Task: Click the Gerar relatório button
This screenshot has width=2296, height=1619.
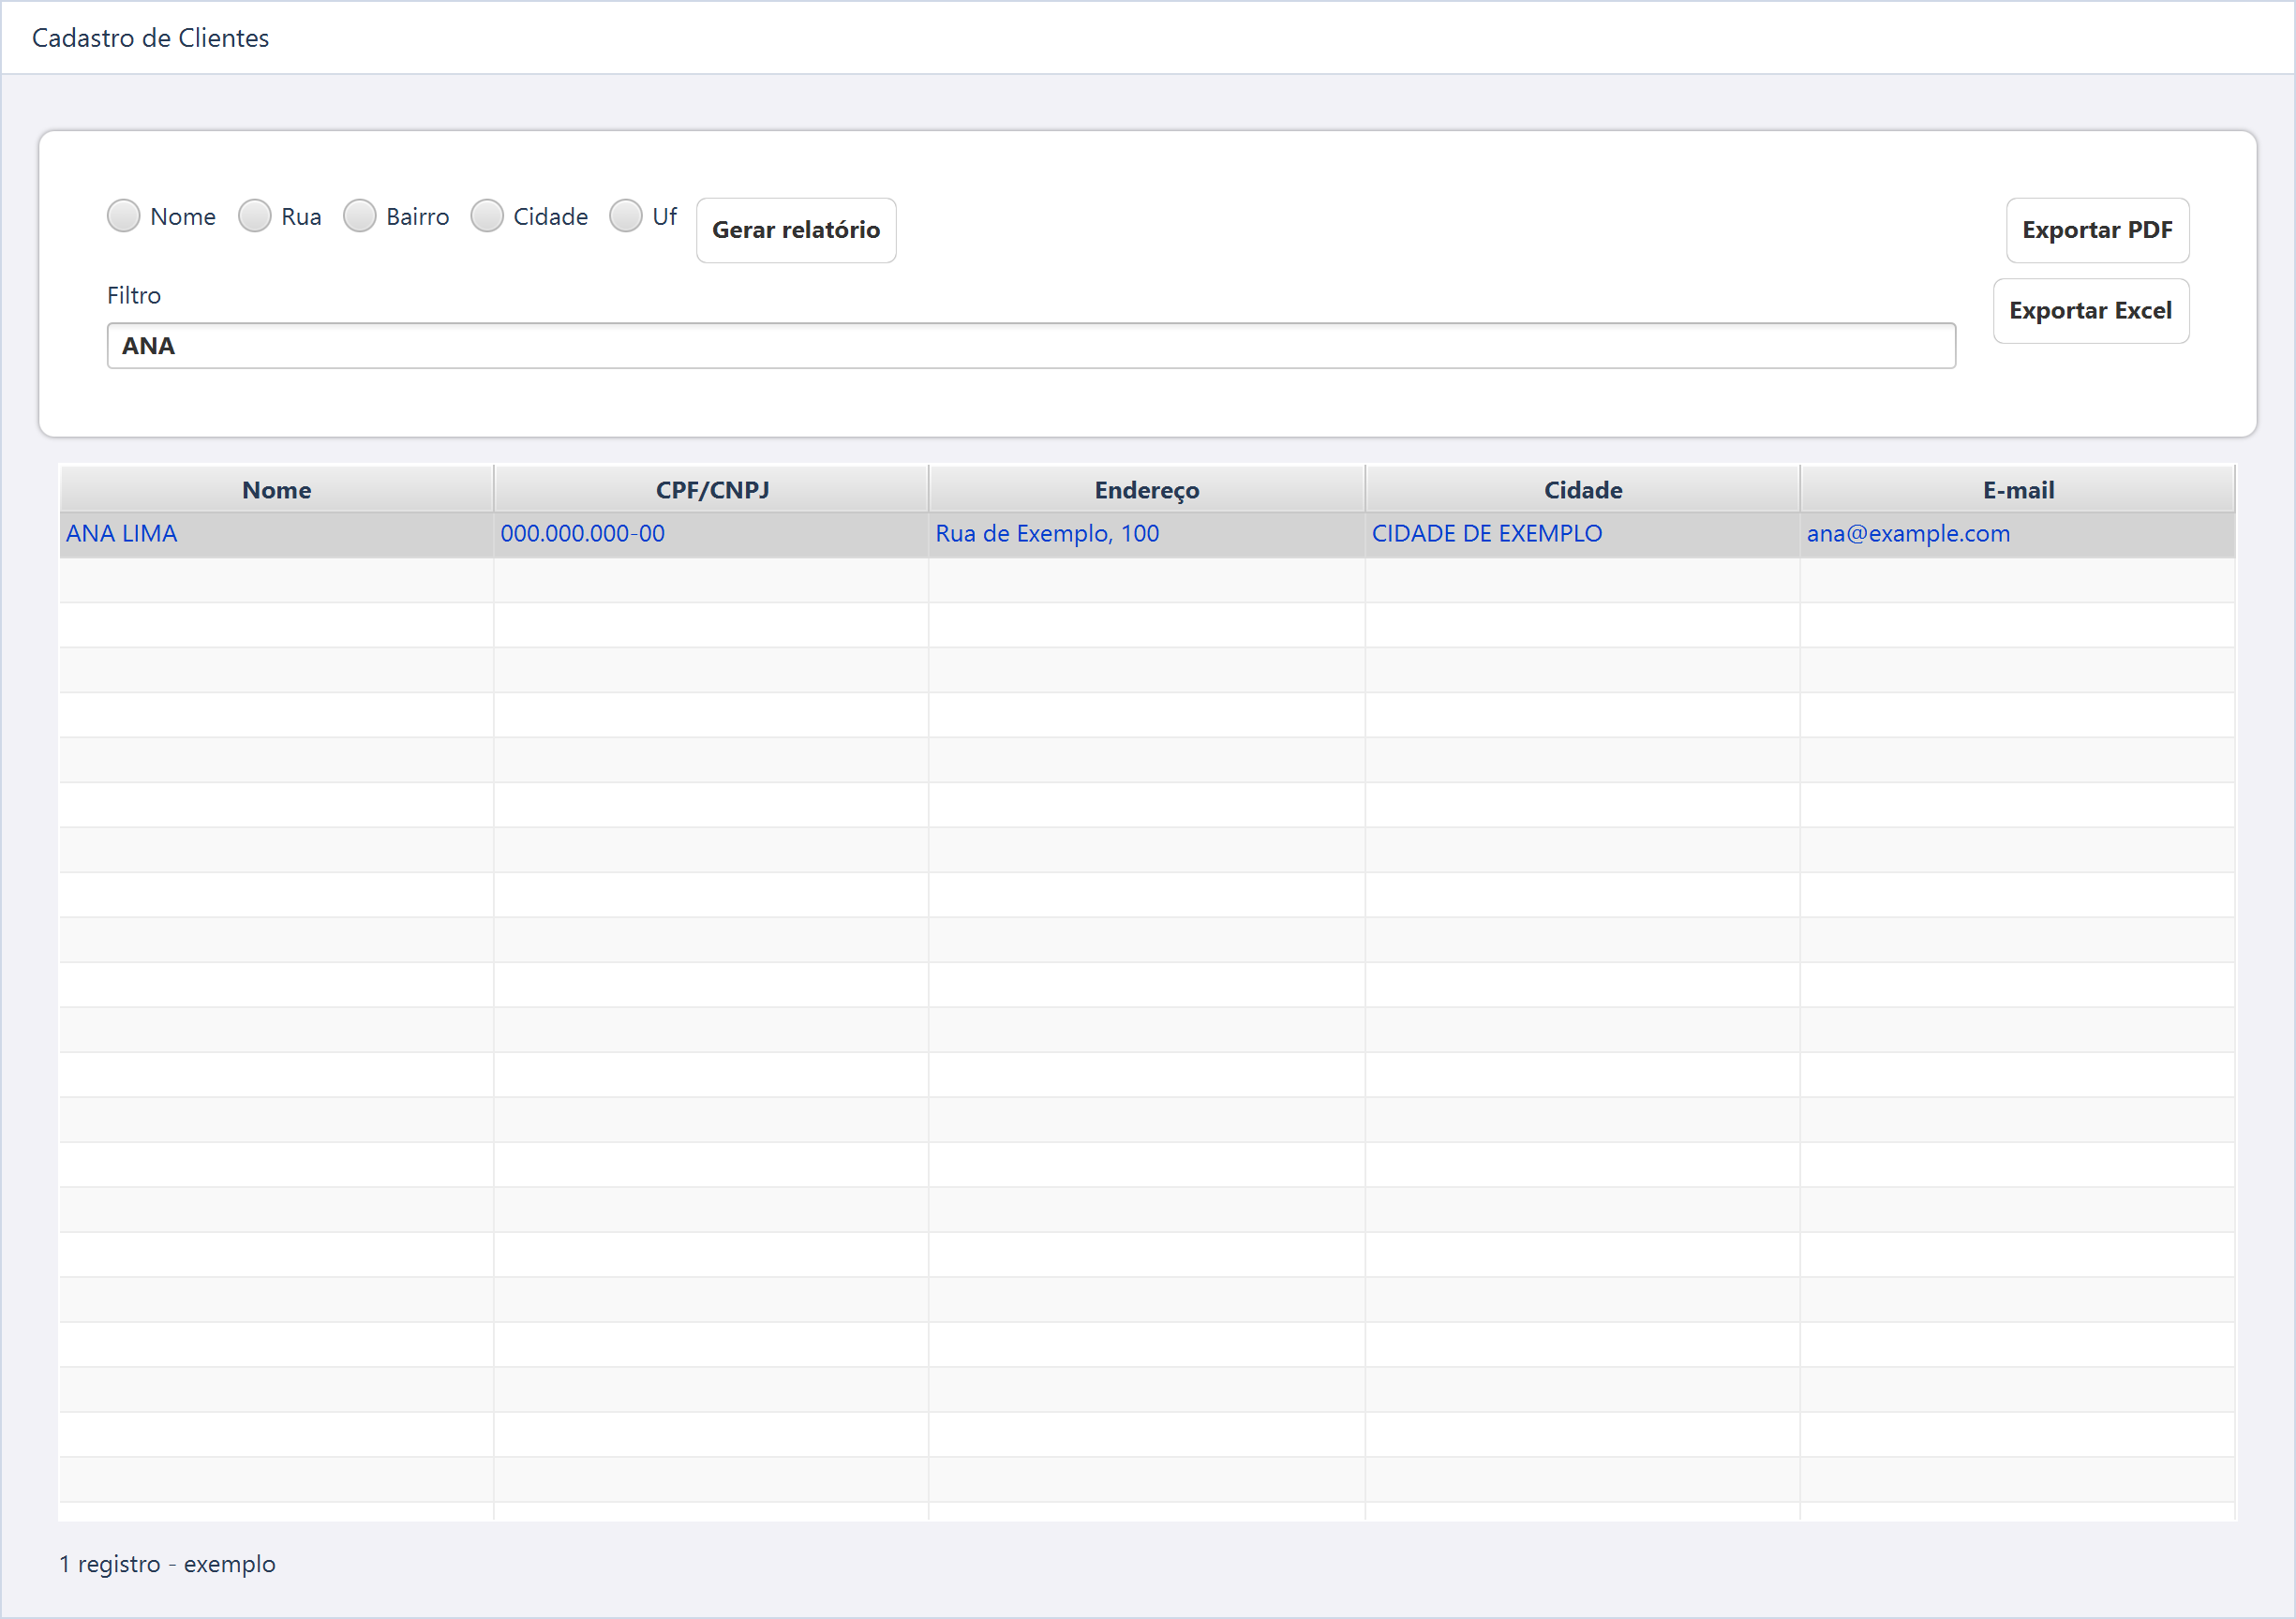Action: [x=796, y=230]
